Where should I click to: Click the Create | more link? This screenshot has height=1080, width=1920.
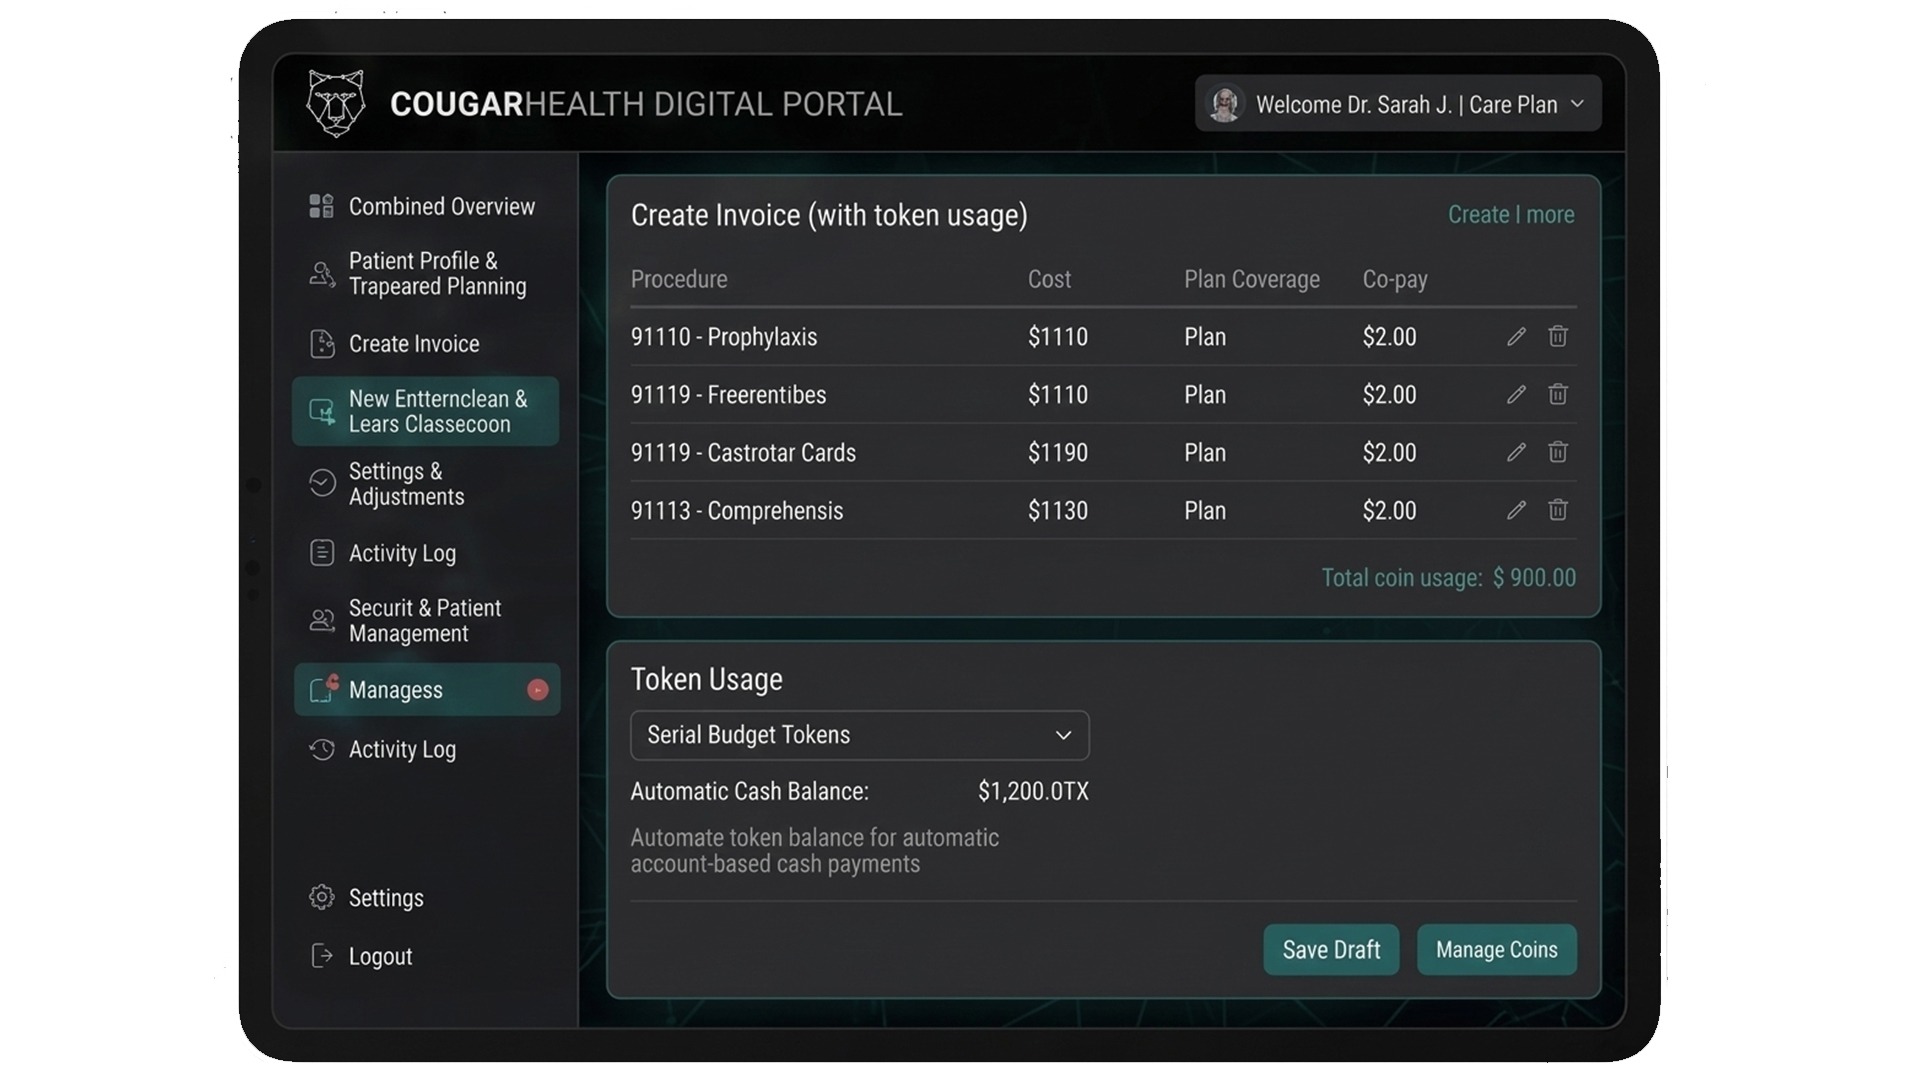click(1510, 215)
